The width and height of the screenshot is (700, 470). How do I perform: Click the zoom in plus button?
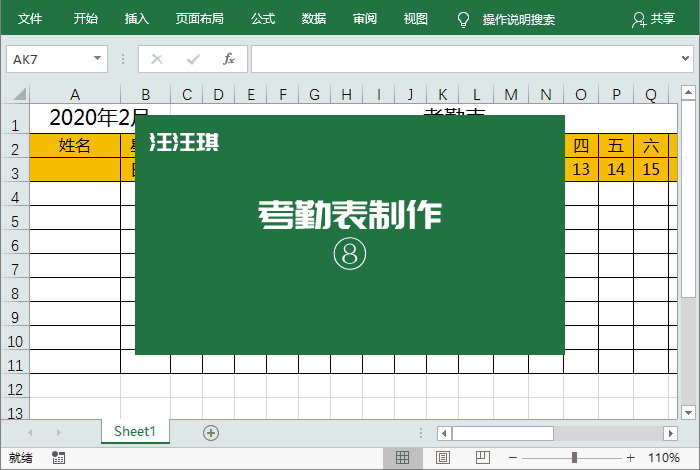pyautogui.click(x=630, y=458)
